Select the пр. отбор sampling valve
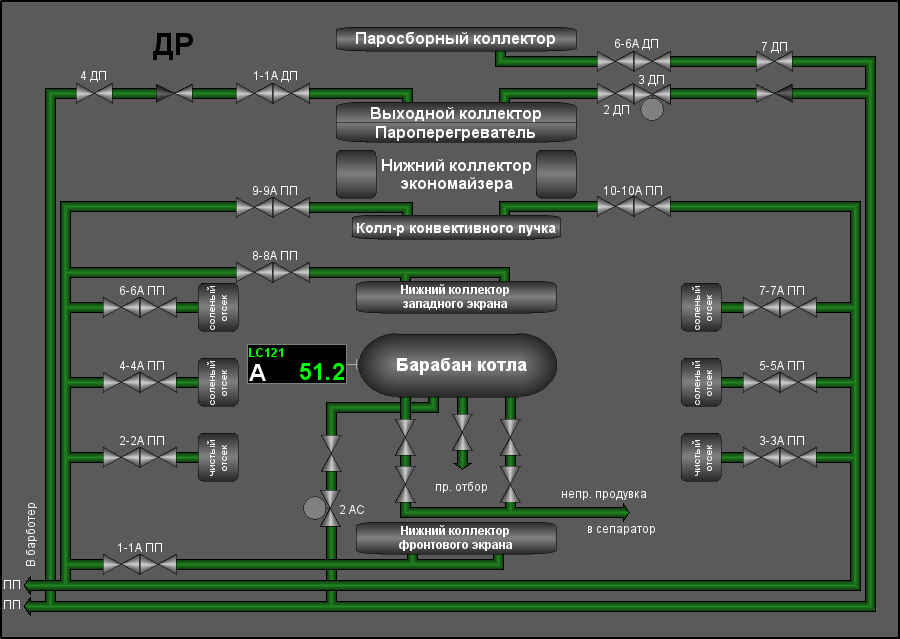Screen dimensions: 900x639 point(462,432)
